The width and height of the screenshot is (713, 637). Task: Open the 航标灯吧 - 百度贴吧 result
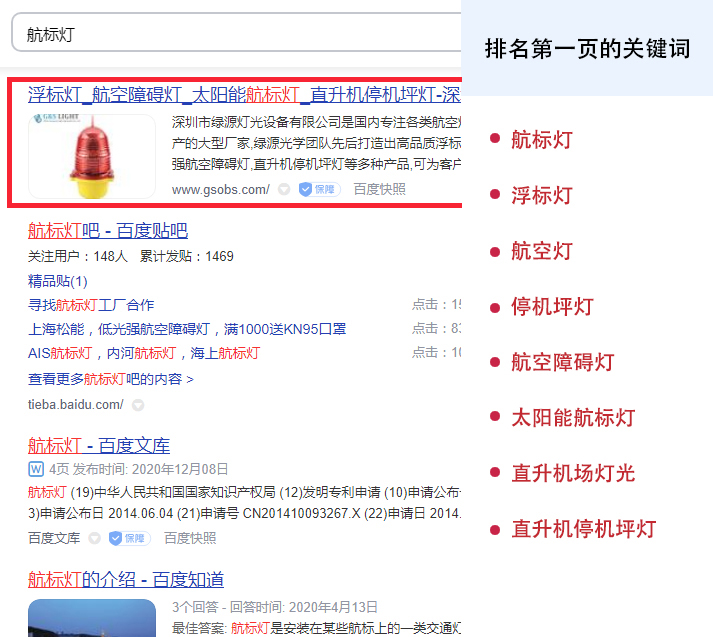click(x=108, y=231)
